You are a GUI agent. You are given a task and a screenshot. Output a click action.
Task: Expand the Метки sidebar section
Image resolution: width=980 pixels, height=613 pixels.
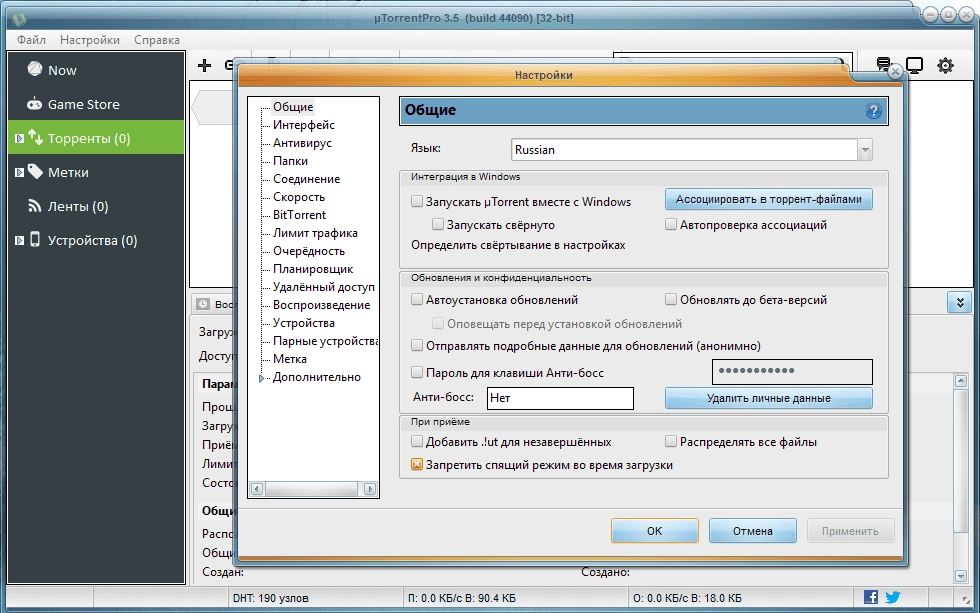tap(19, 172)
